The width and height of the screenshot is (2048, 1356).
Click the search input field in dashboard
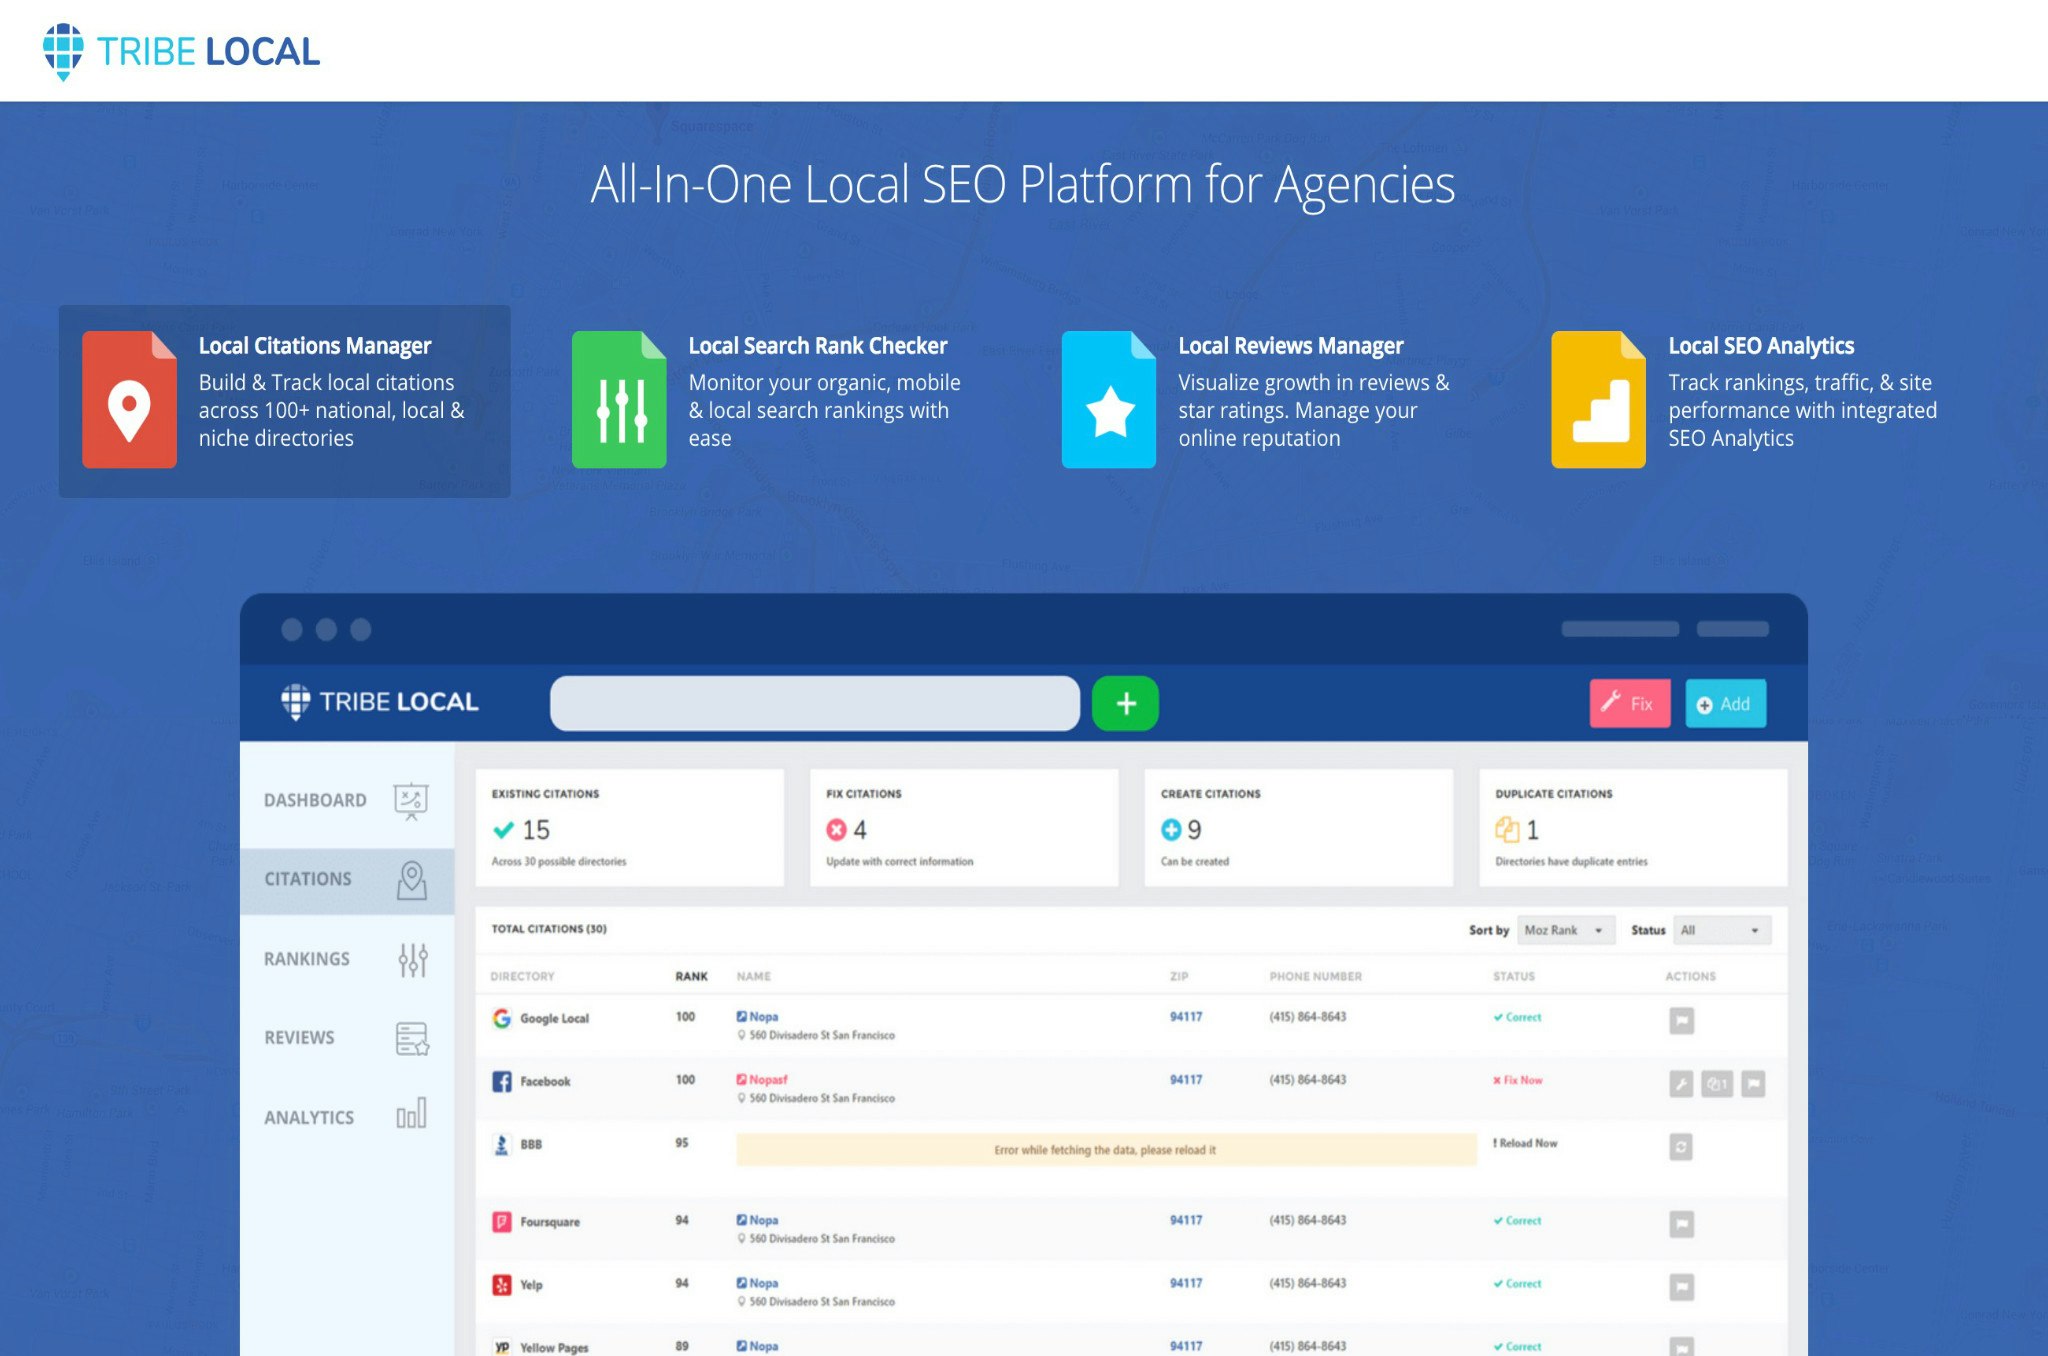tap(814, 703)
